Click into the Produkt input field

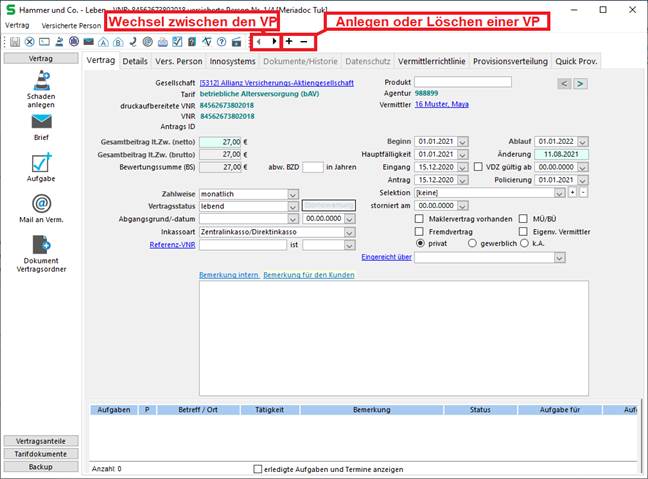point(462,82)
